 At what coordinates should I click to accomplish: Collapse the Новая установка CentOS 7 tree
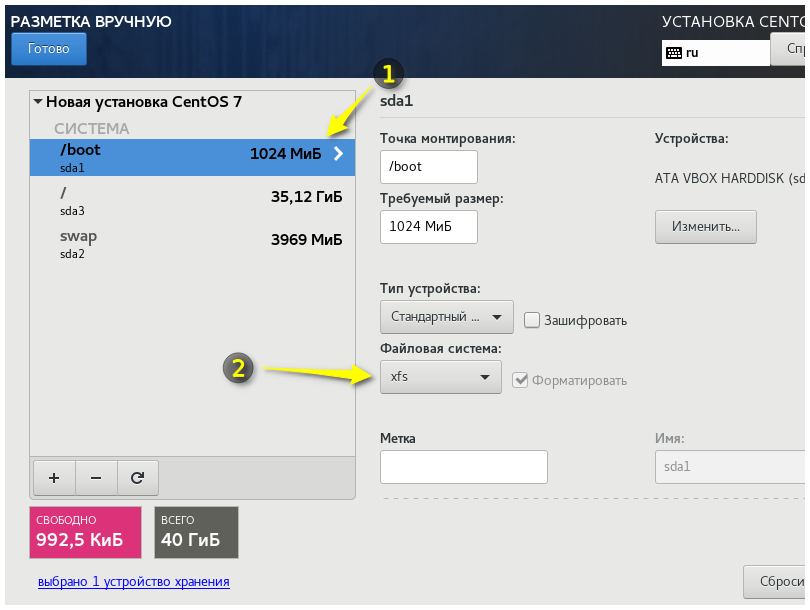(38, 102)
